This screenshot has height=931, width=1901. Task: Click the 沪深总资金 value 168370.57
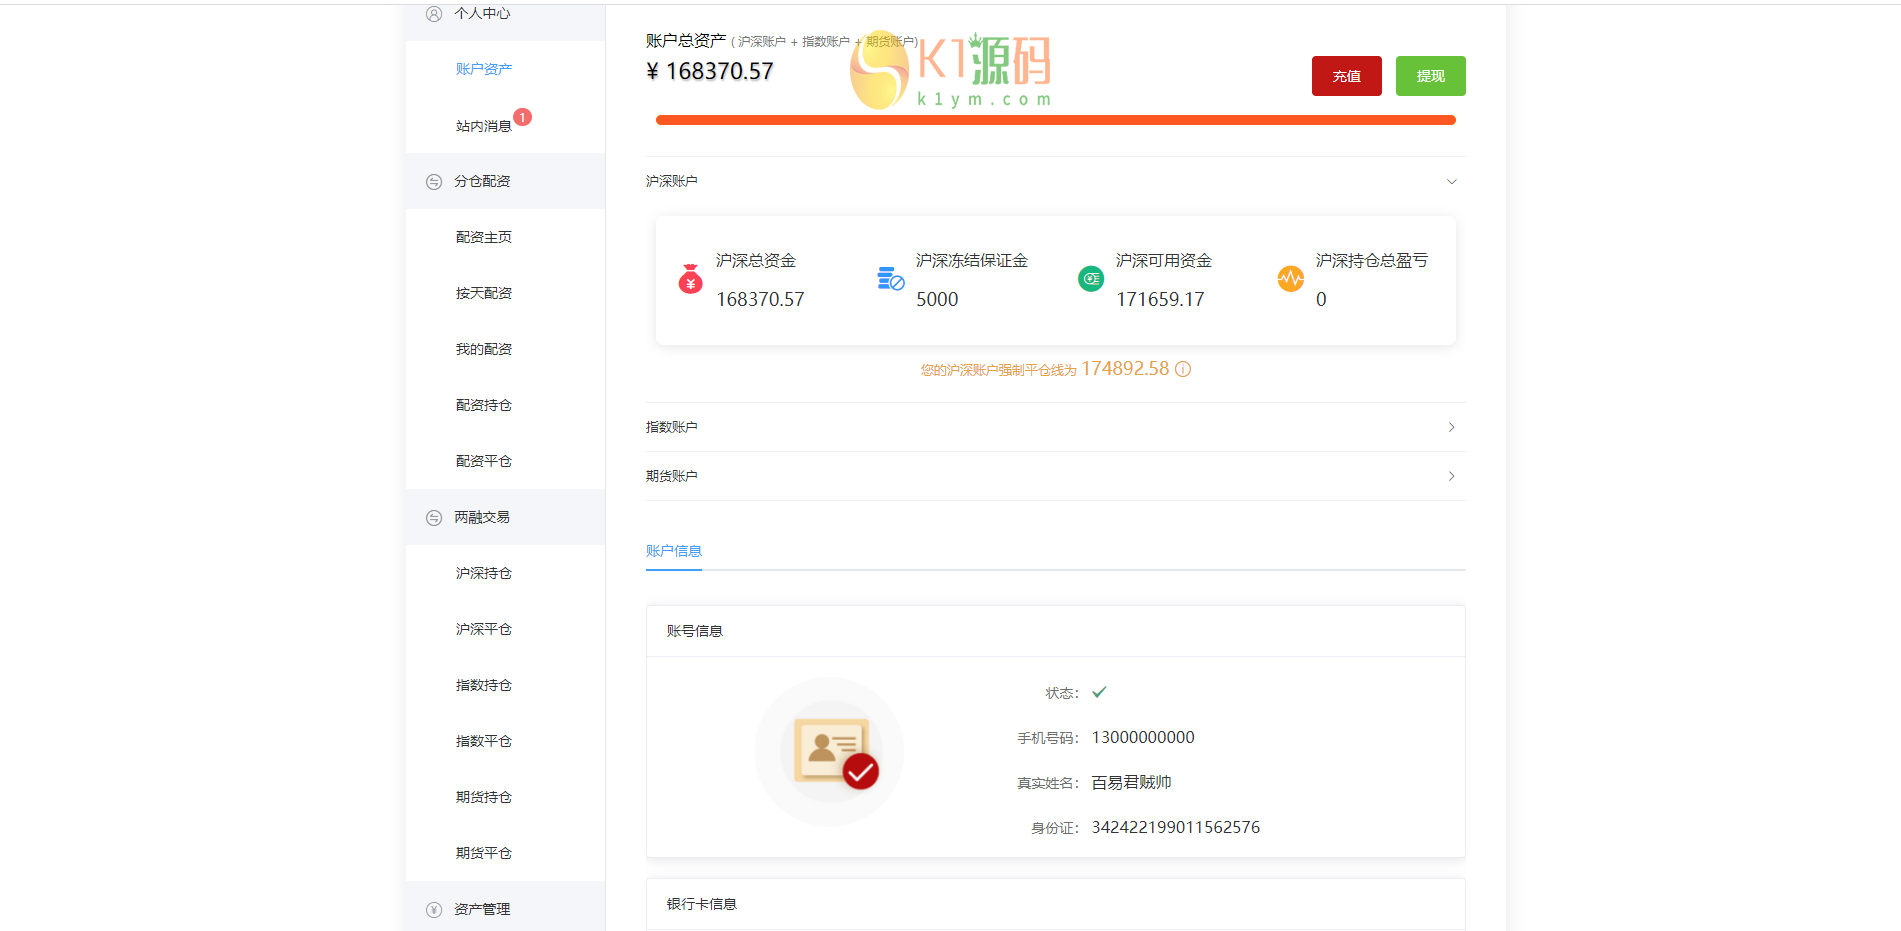tap(760, 299)
